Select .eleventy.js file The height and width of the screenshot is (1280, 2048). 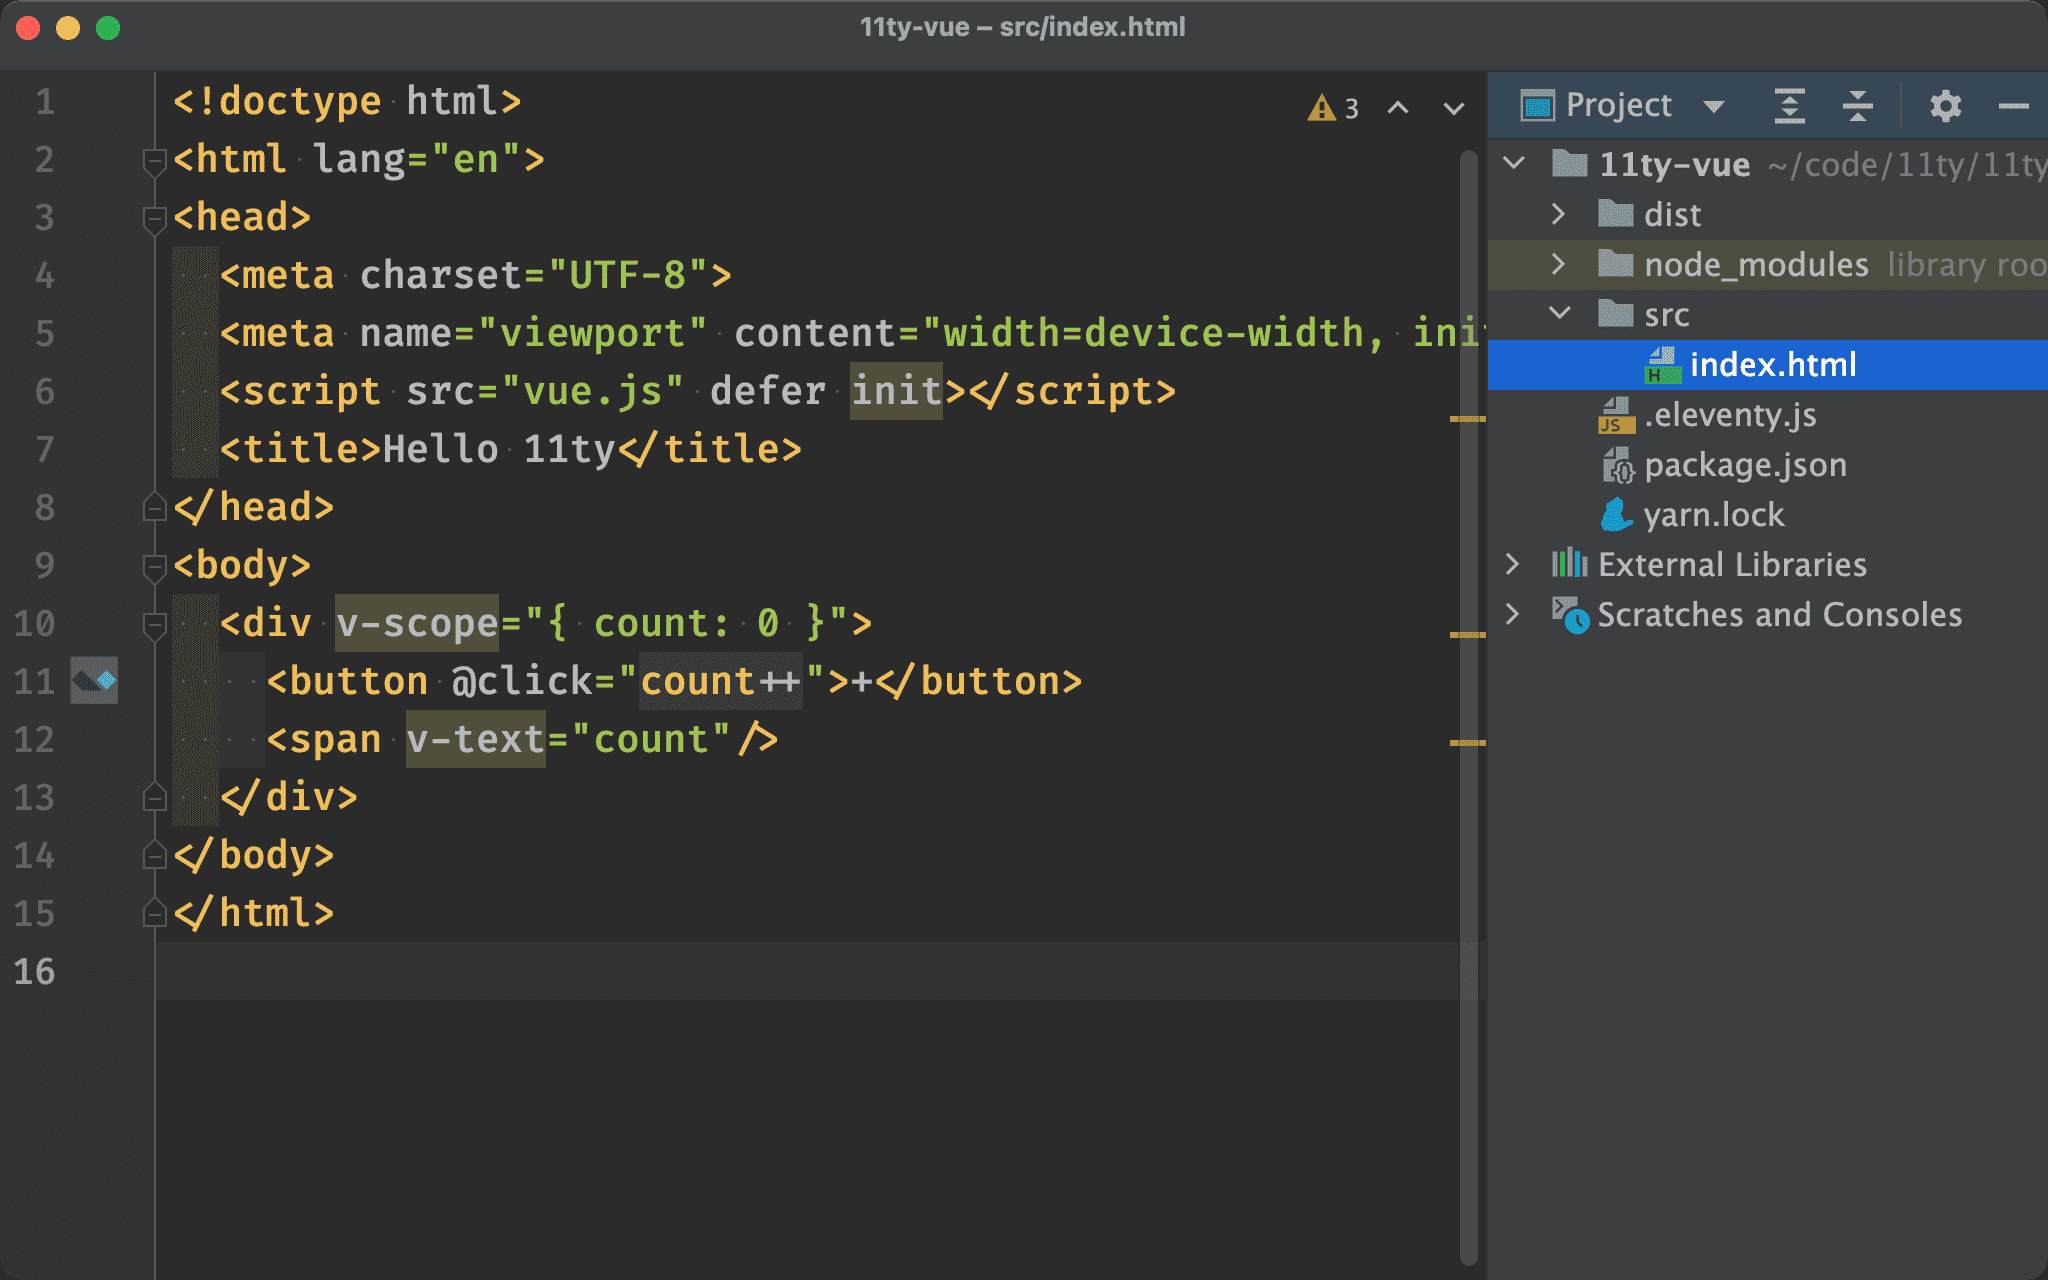point(1730,414)
